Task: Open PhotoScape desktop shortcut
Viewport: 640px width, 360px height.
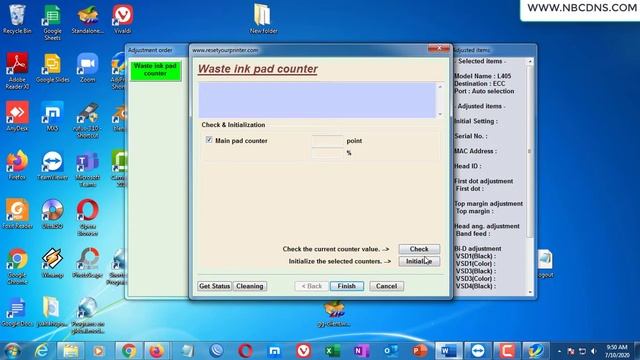Action: tap(87, 263)
